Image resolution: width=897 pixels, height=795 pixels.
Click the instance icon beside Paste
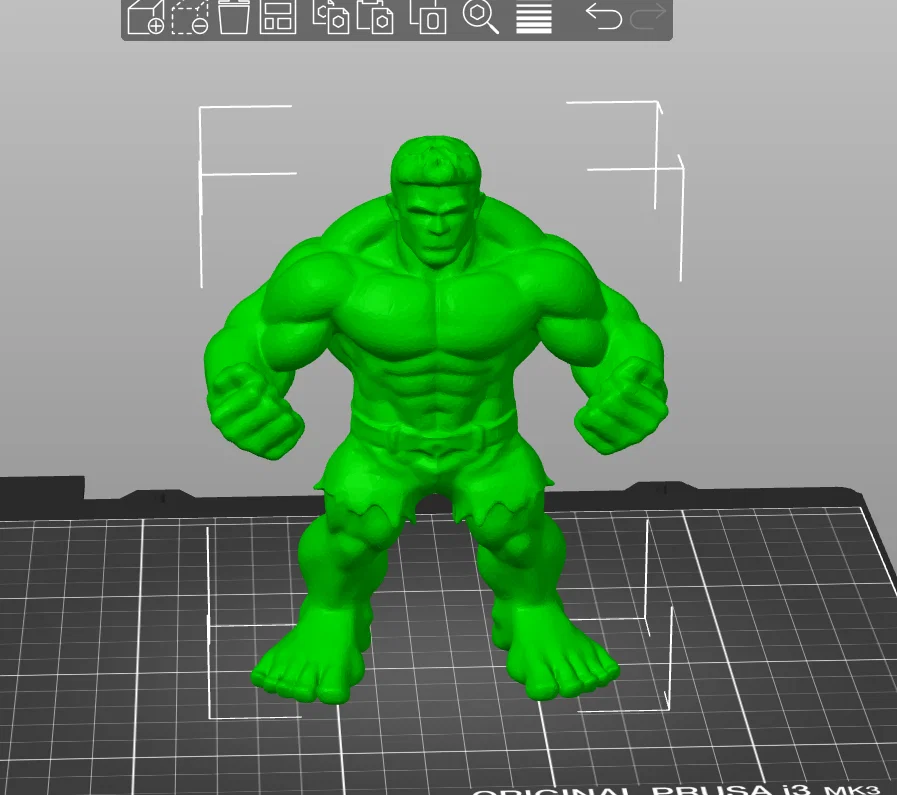coord(428,17)
